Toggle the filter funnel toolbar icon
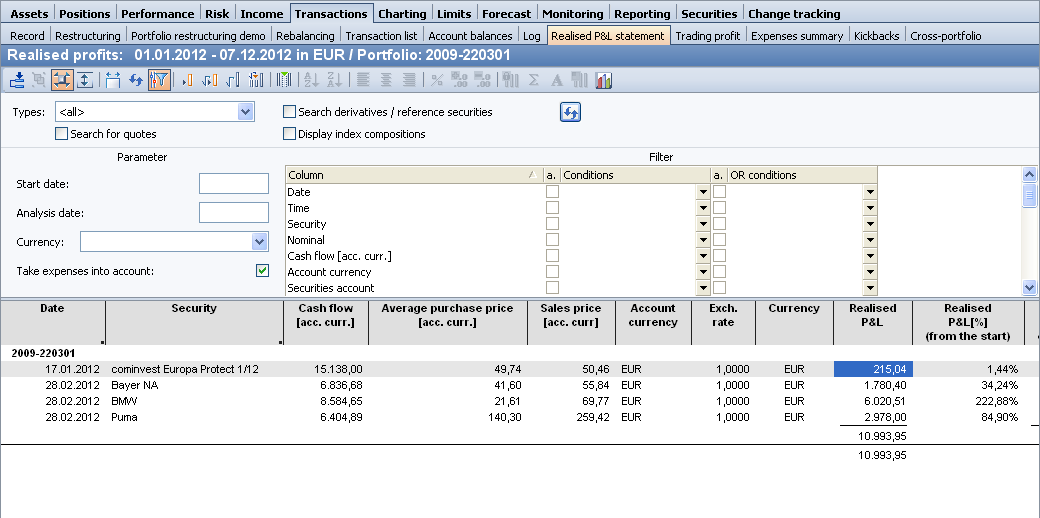1040x518 pixels. tap(159, 81)
